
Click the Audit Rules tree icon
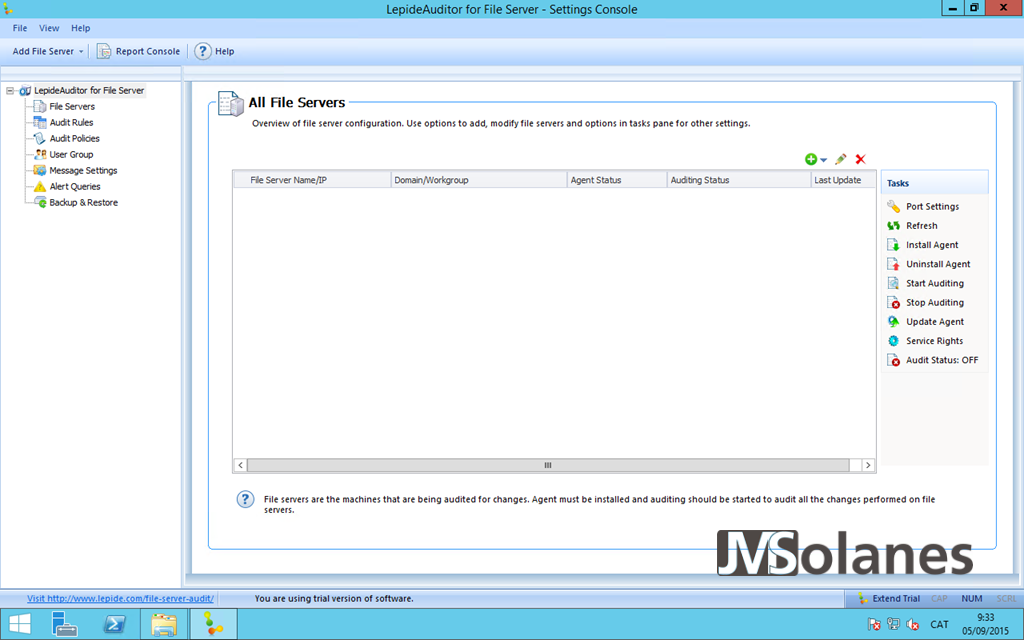[x=40, y=122]
